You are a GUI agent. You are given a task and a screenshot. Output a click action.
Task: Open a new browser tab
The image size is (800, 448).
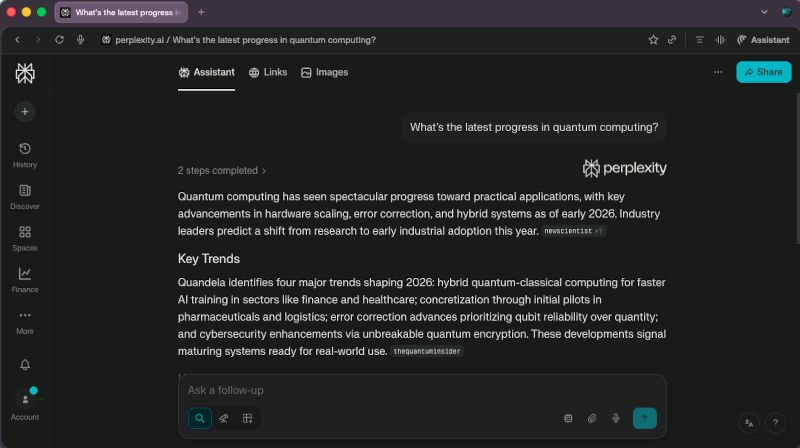(201, 12)
